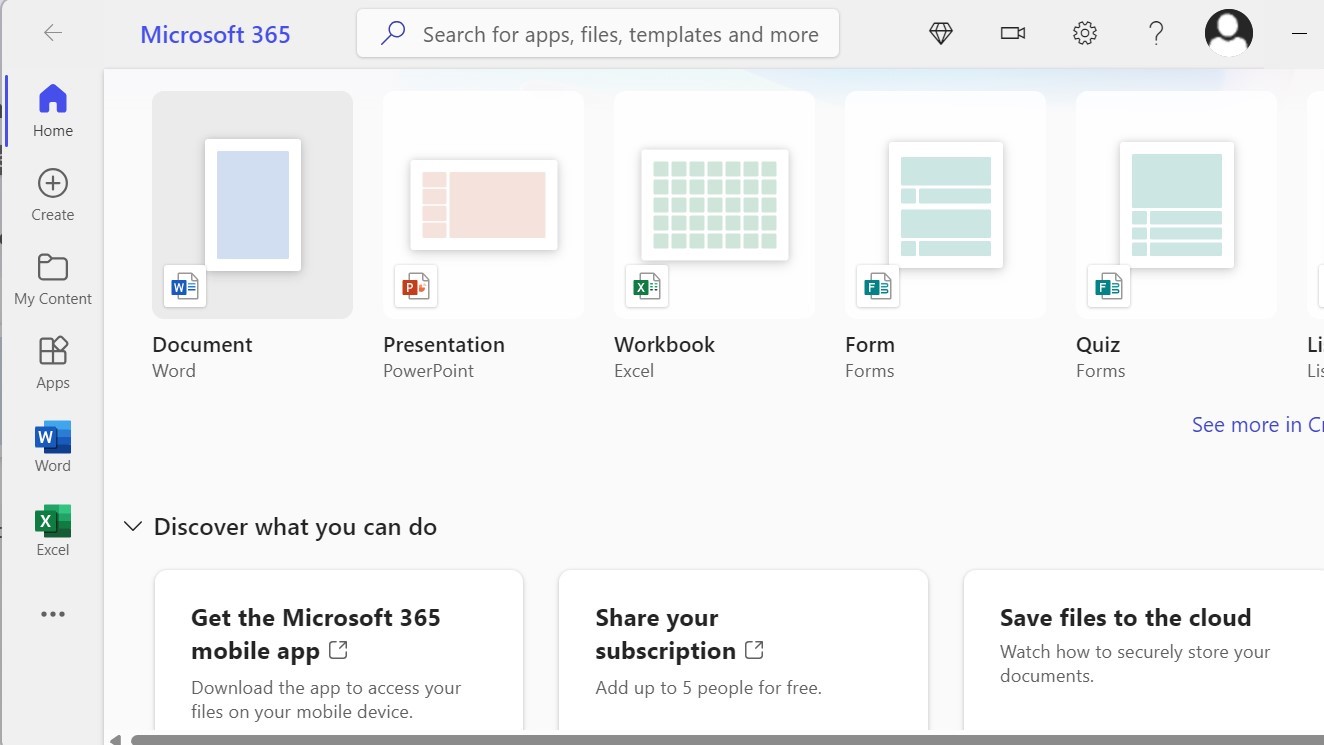Image resolution: width=1324 pixels, height=745 pixels.
Task: Click the Workbook label text
Action: click(664, 345)
